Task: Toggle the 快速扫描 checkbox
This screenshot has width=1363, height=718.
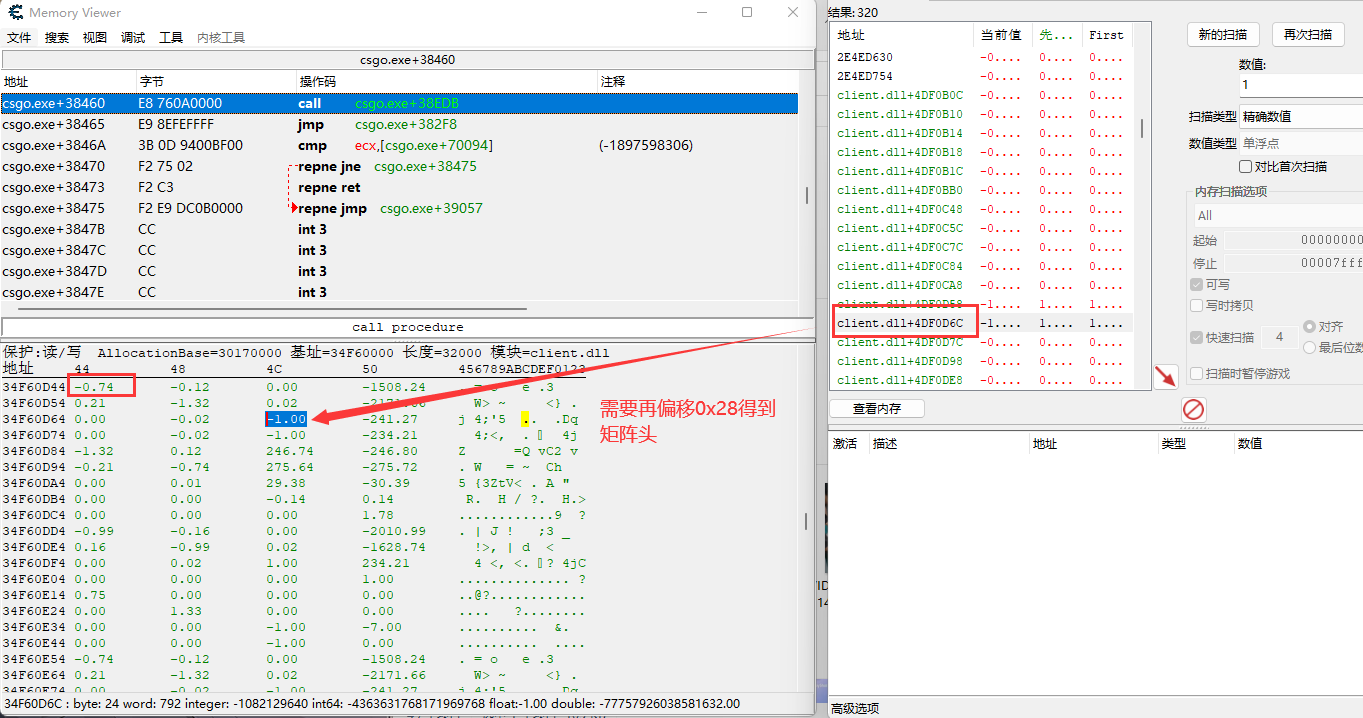Action: click(x=1196, y=337)
